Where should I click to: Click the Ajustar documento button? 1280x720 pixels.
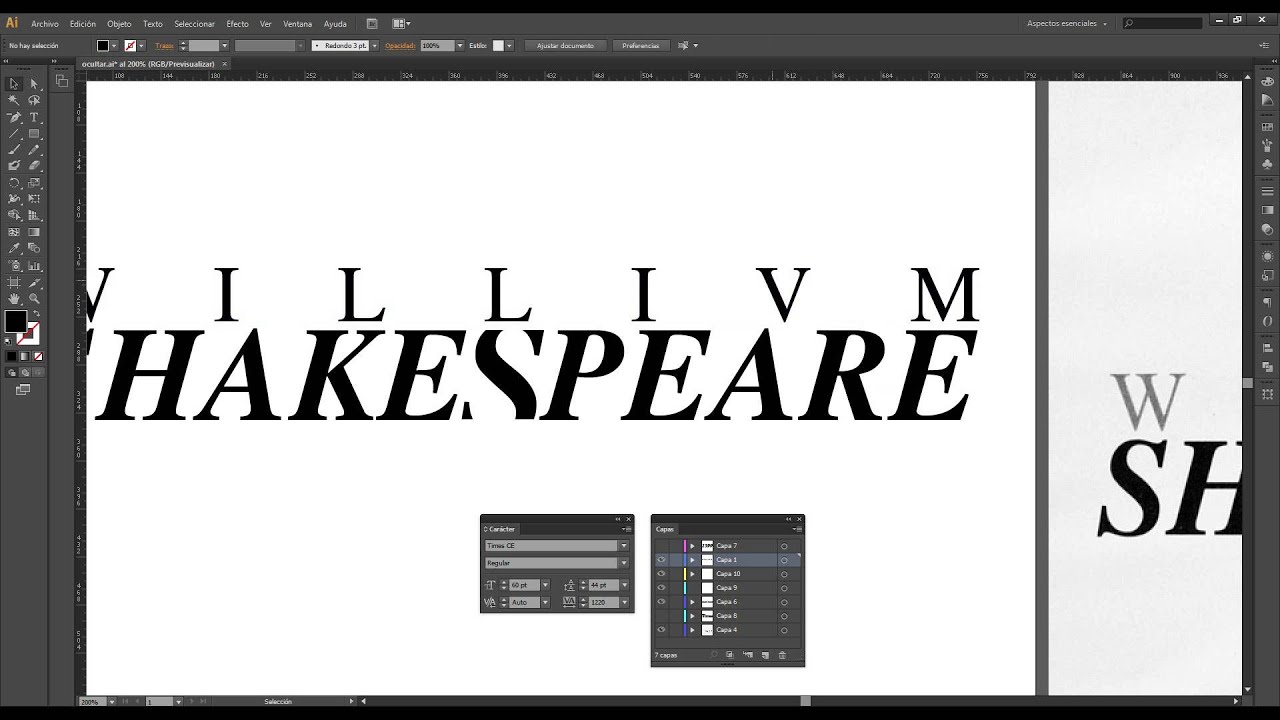click(x=565, y=45)
